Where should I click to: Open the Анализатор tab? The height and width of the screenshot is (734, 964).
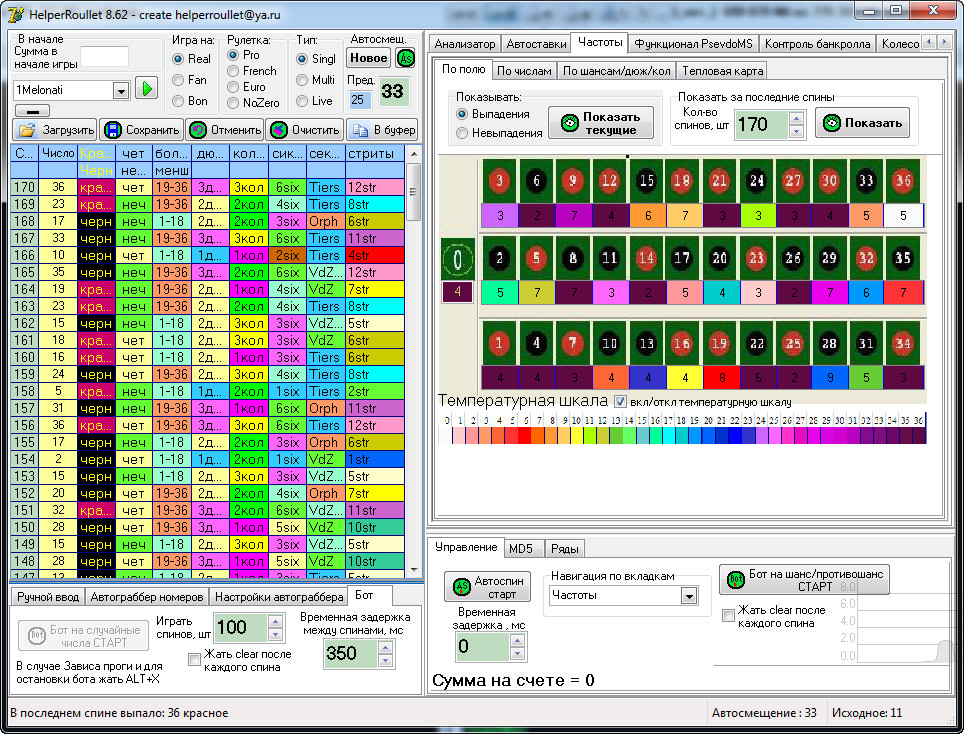pyautogui.click(x=464, y=44)
